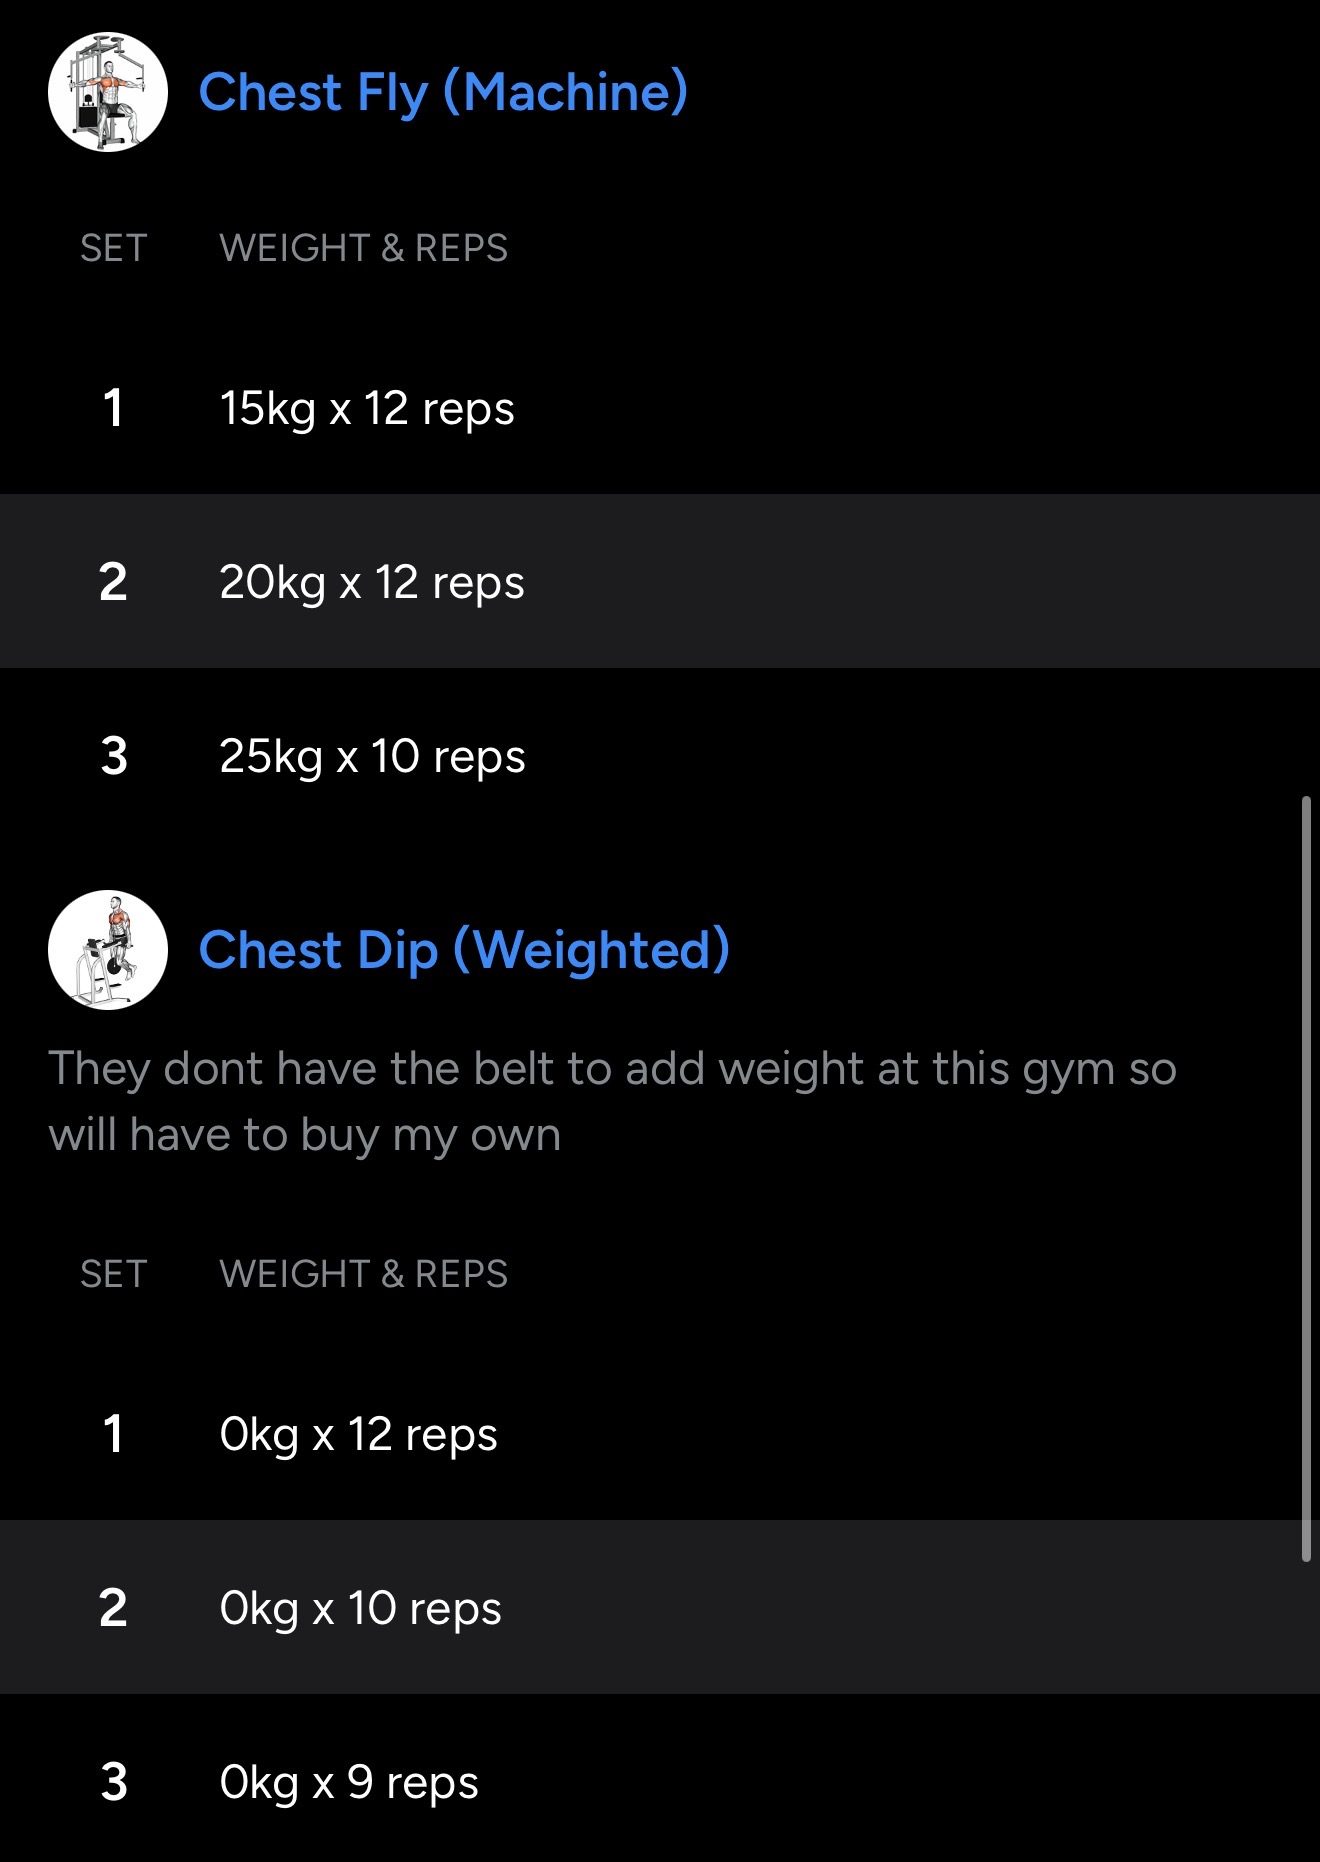Screen dimensions: 1320x1862
Task: Tap WEIGHT & REPS header under Chest Fly
Action: [x=363, y=248]
